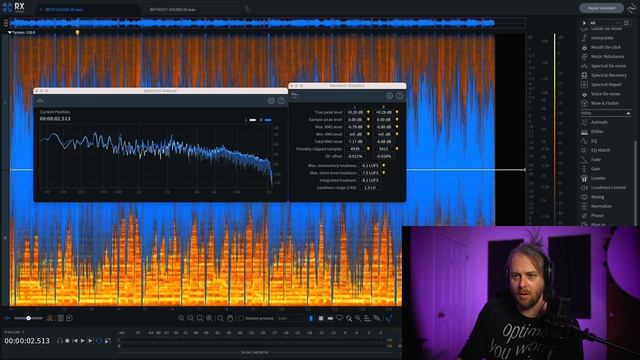Open Spectrum Analyzer settings gear

pyautogui.click(x=271, y=101)
